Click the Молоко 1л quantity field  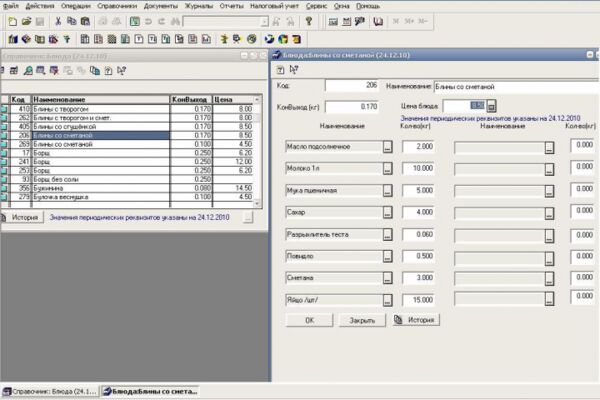click(418, 168)
